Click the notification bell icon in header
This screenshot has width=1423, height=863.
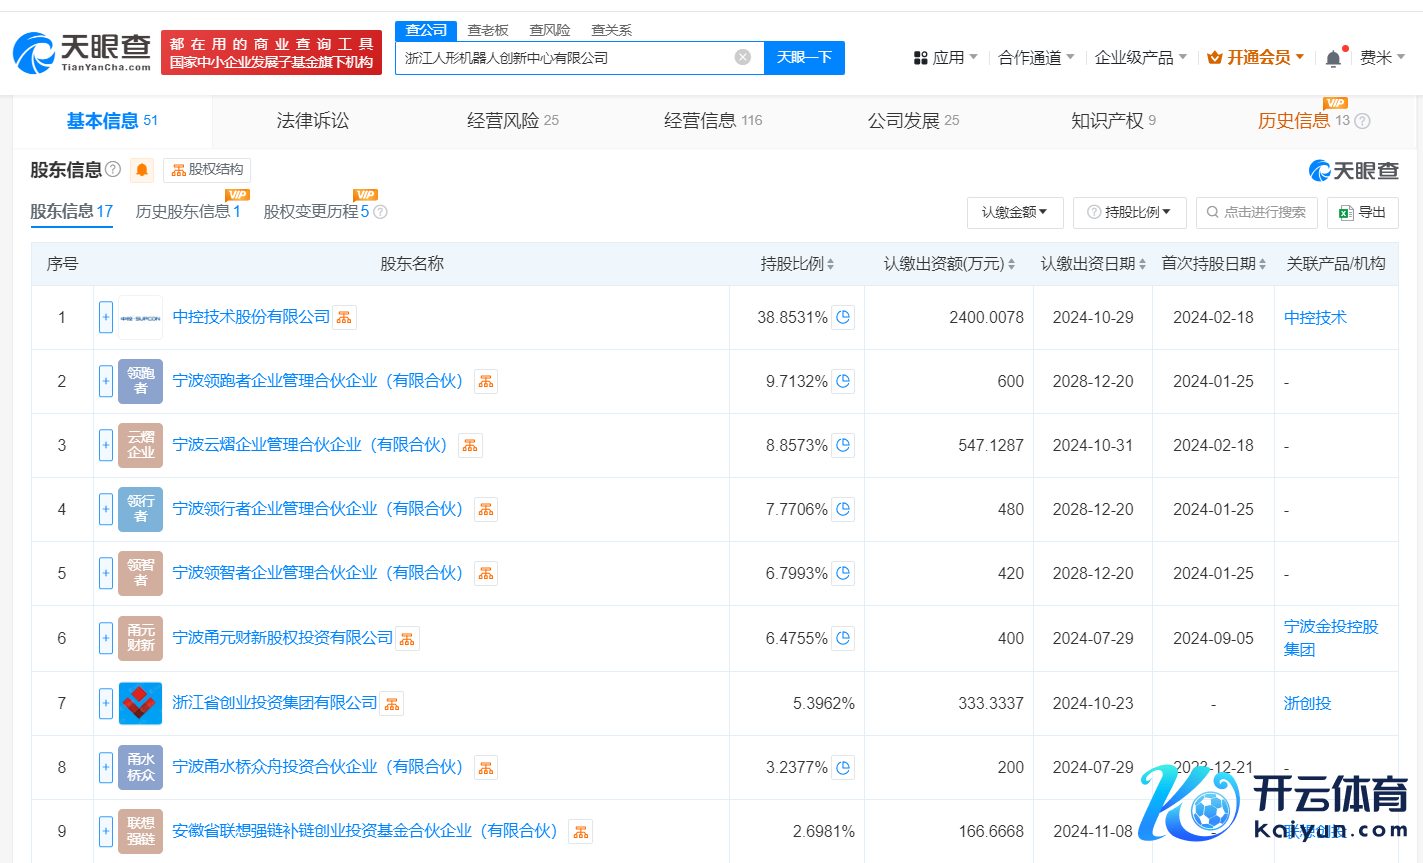tap(1333, 59)
